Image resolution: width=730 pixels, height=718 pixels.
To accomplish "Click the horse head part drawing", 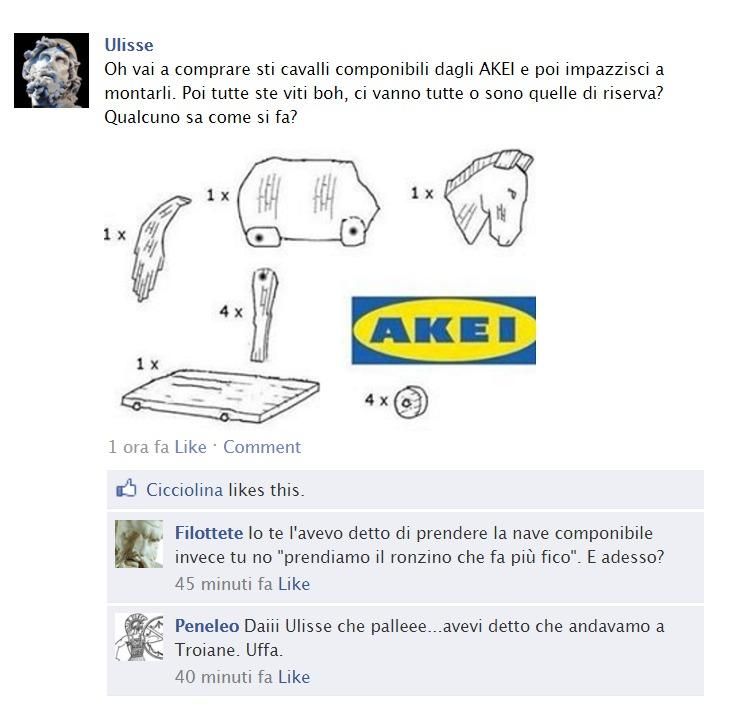I will (489, 197).
